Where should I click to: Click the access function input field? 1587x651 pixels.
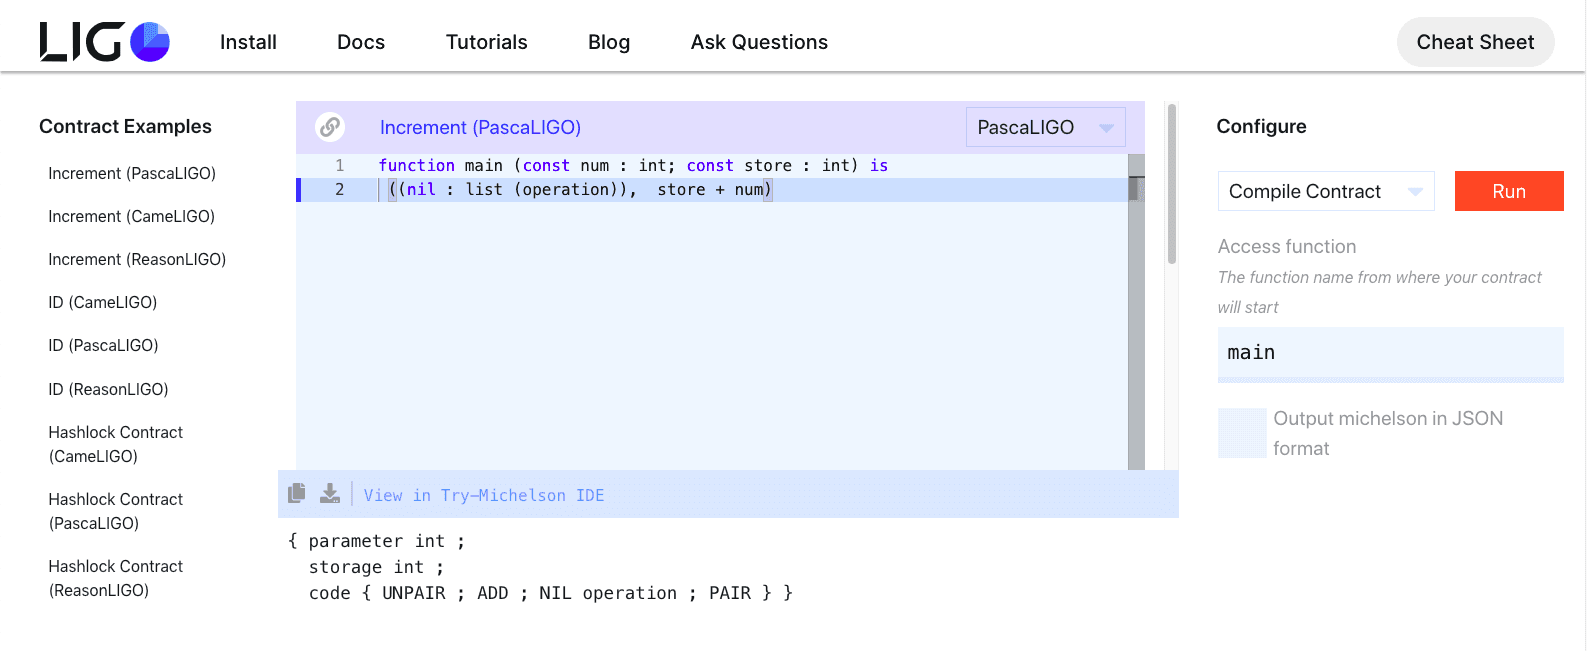pyautogui.click(x=1390, y=353)
